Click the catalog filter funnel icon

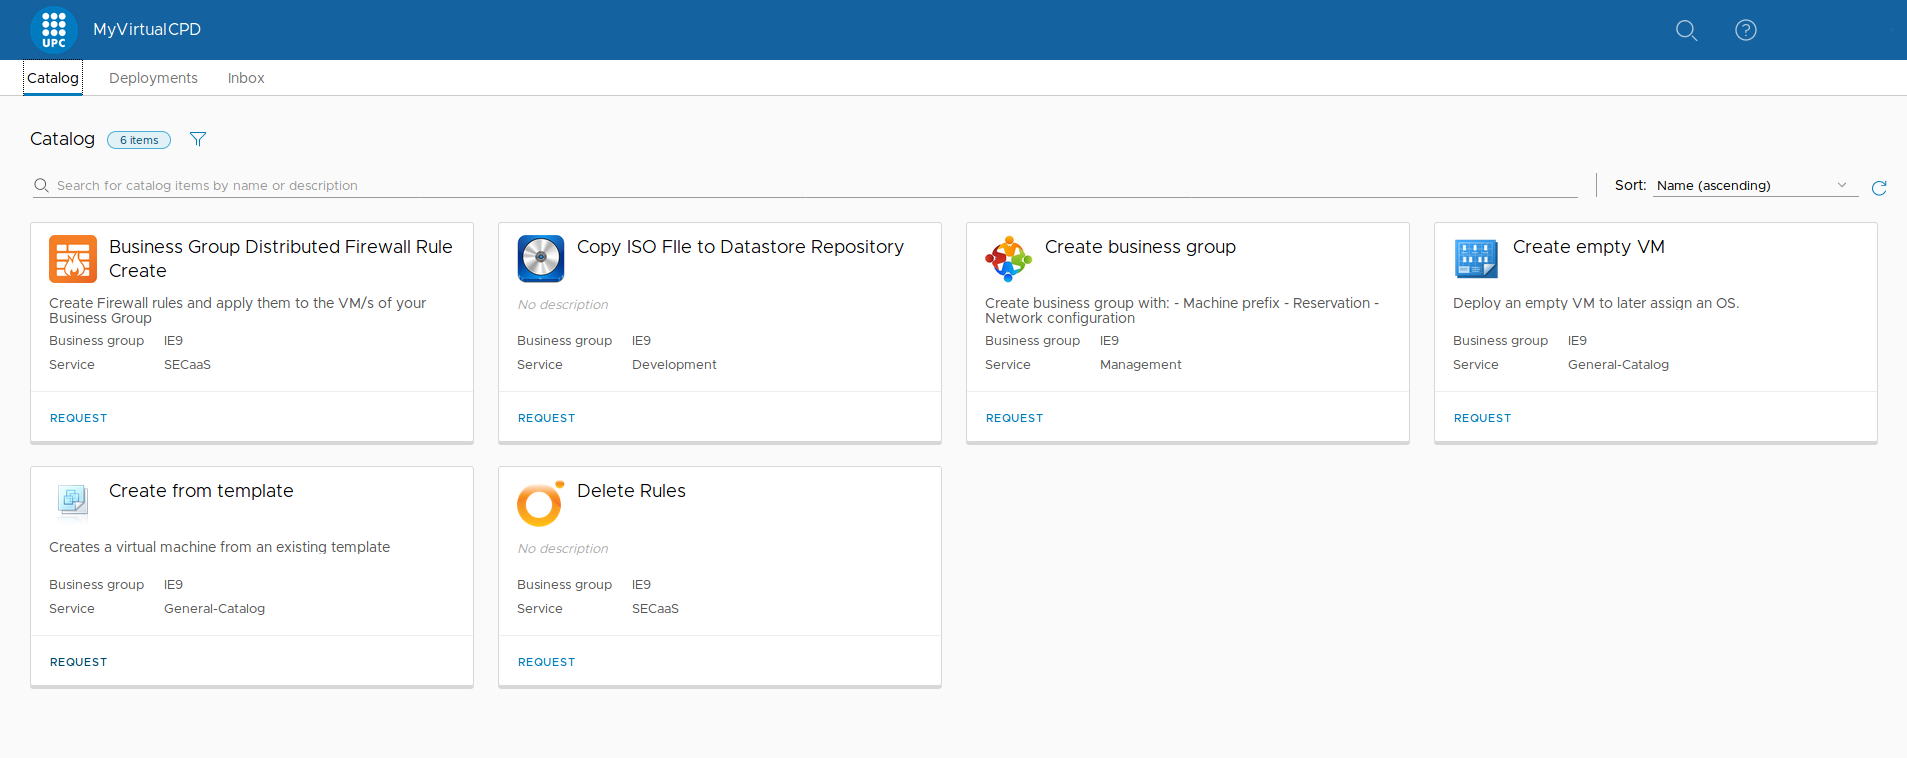click(x=198, y=139)
